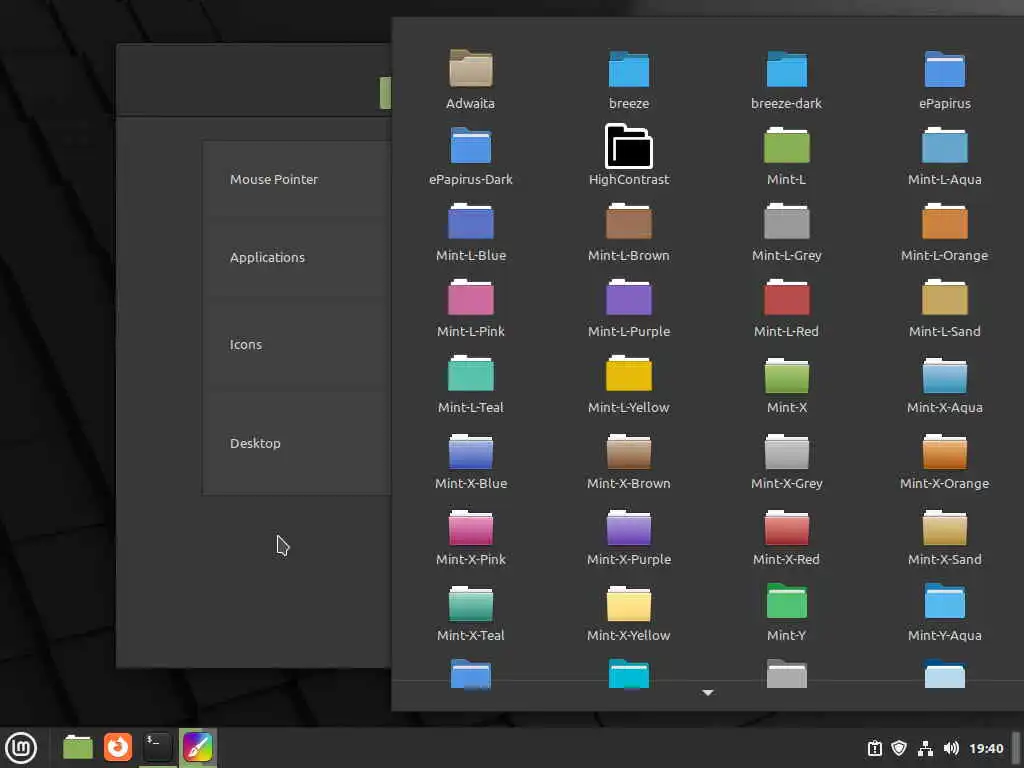Pick the breeze-dark icon theme
The image size is (1024, 768).
click(x=786, y=80)
